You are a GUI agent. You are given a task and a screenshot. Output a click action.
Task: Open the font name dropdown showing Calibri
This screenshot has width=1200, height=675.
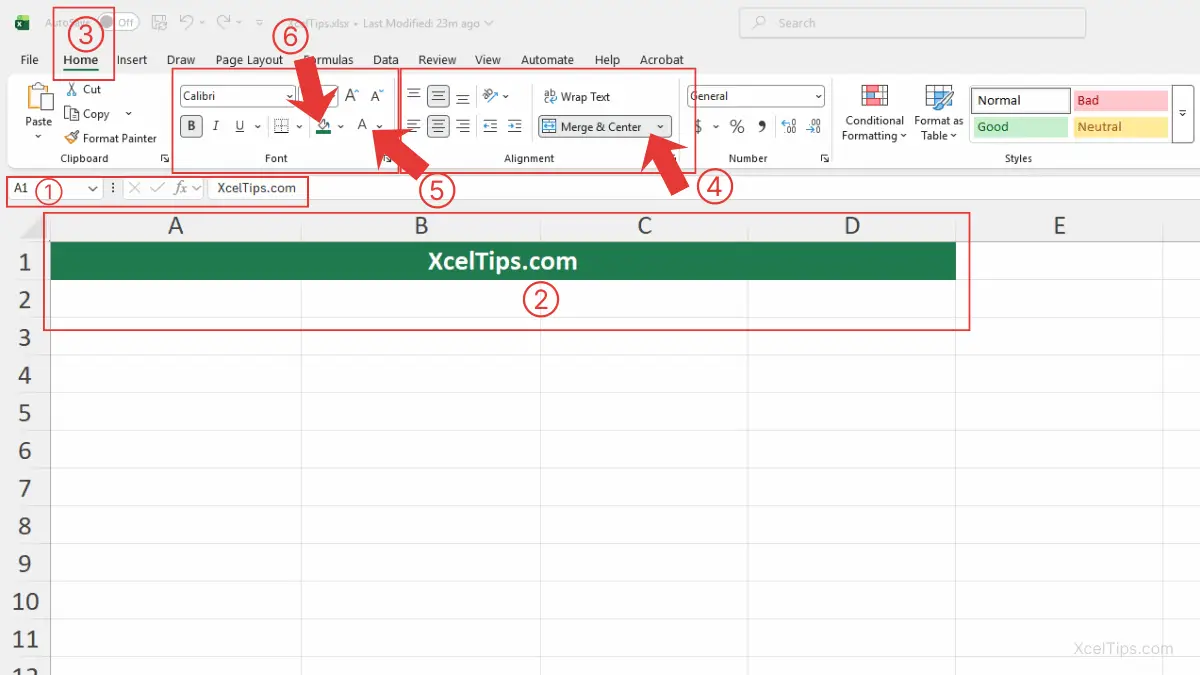click(289, 95)
